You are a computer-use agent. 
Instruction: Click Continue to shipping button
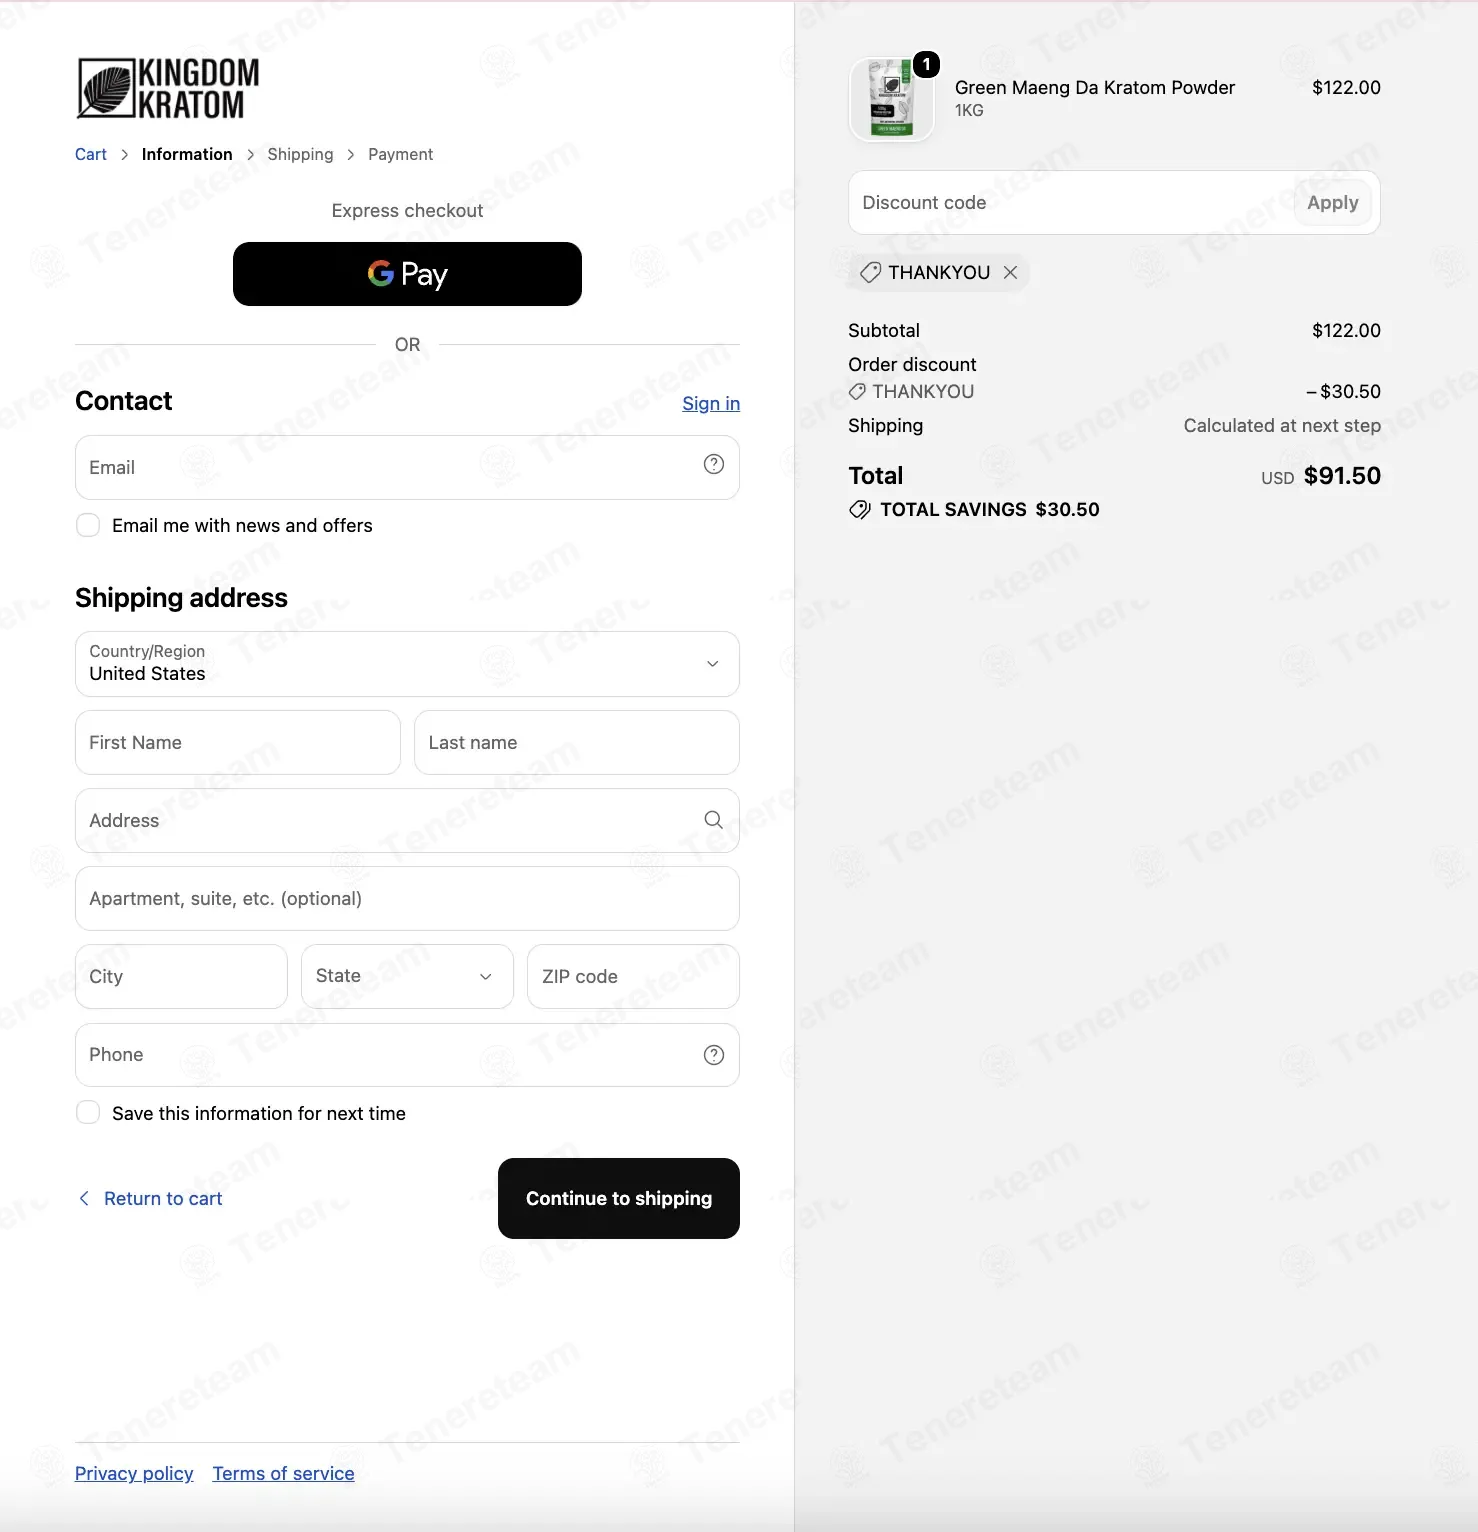pos(619,1198)
